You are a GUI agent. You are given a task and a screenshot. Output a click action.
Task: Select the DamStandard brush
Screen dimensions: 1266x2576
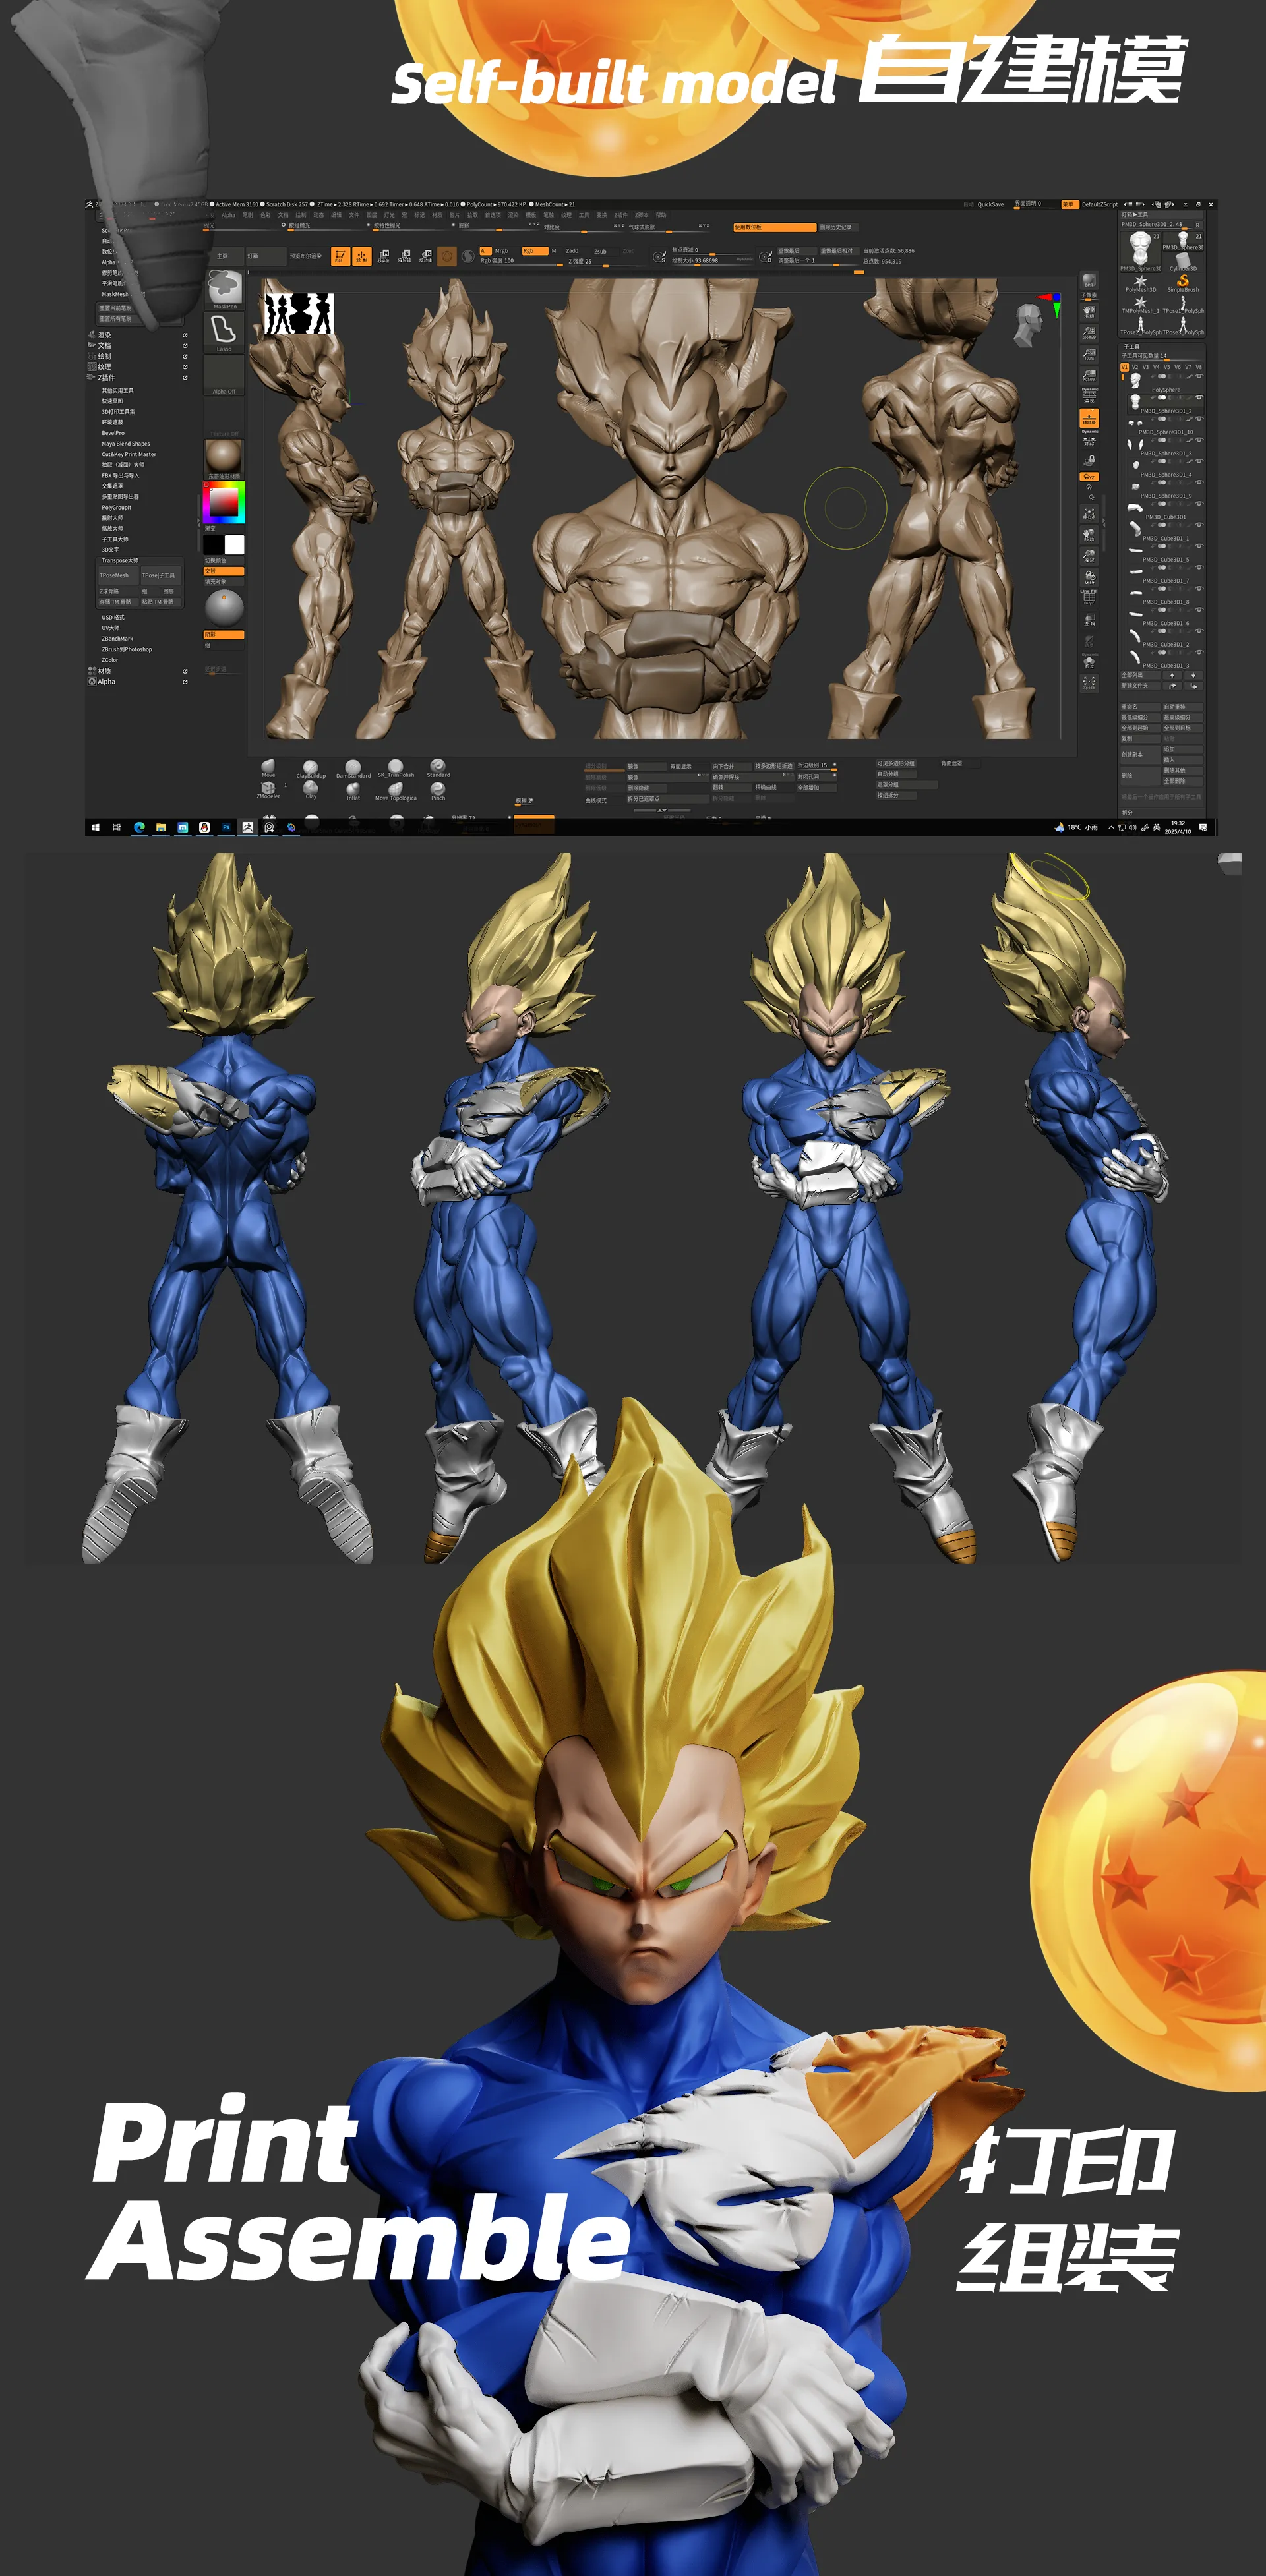pyautogui.click(x=354, y=767)
